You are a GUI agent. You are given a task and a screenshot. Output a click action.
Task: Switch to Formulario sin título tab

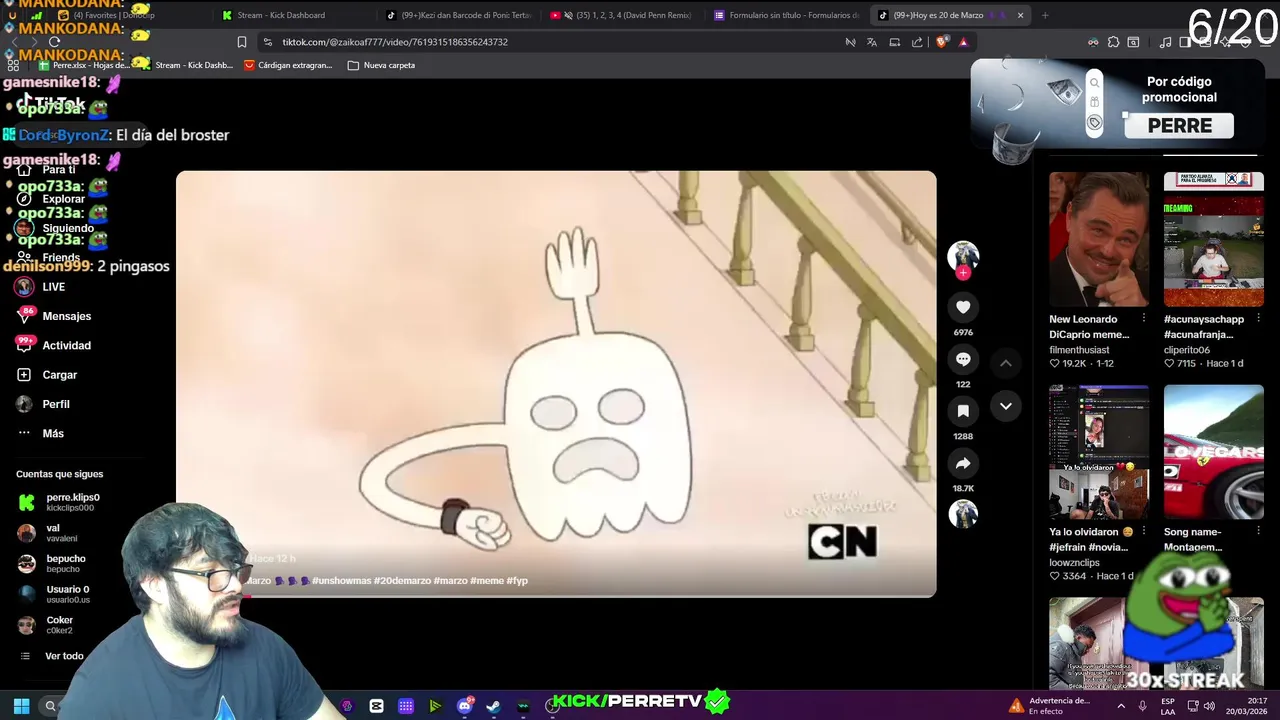coord(787,15)
